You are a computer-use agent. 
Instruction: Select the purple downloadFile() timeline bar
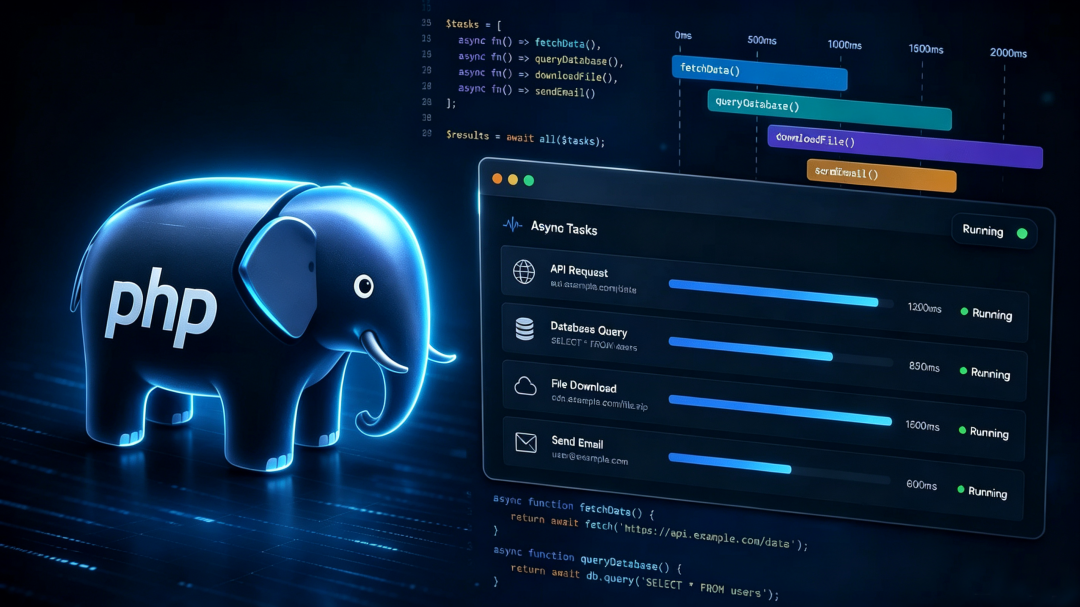[x=905, y=147]
